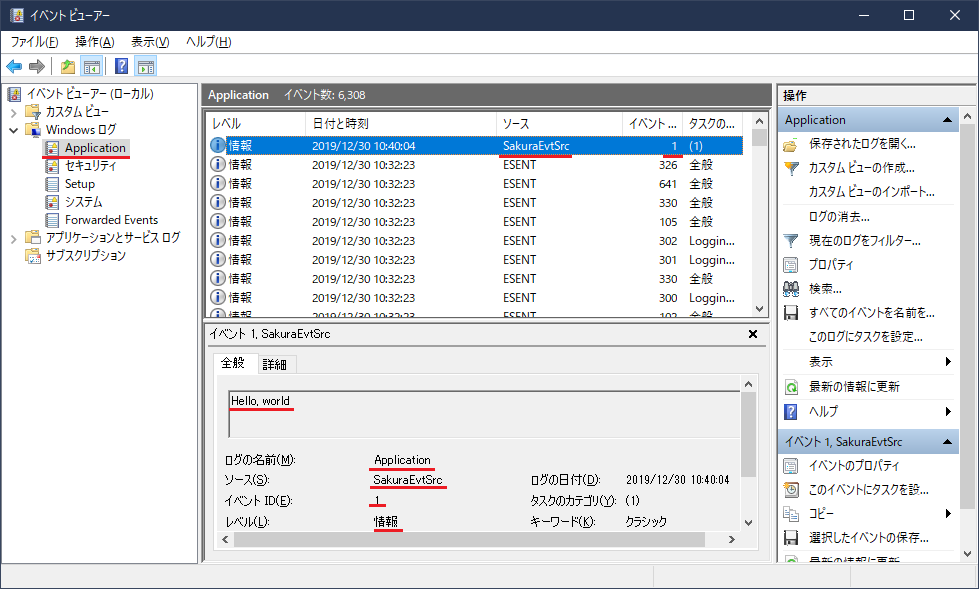Click the blue help icon in toolbar
The image size is (979, 589).
point(121,67)
